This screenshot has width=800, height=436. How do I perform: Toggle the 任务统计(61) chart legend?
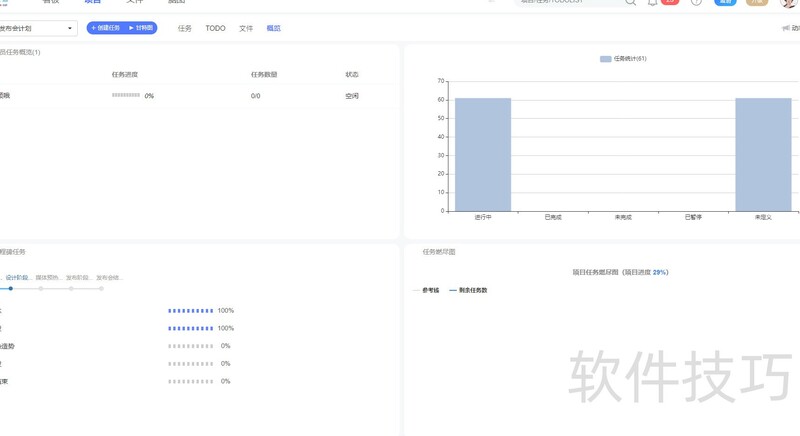pos(623,59)
